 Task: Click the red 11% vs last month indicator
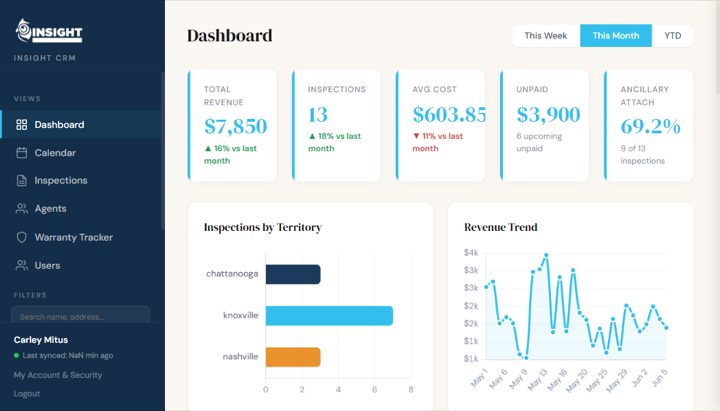[x=438, y=142]
